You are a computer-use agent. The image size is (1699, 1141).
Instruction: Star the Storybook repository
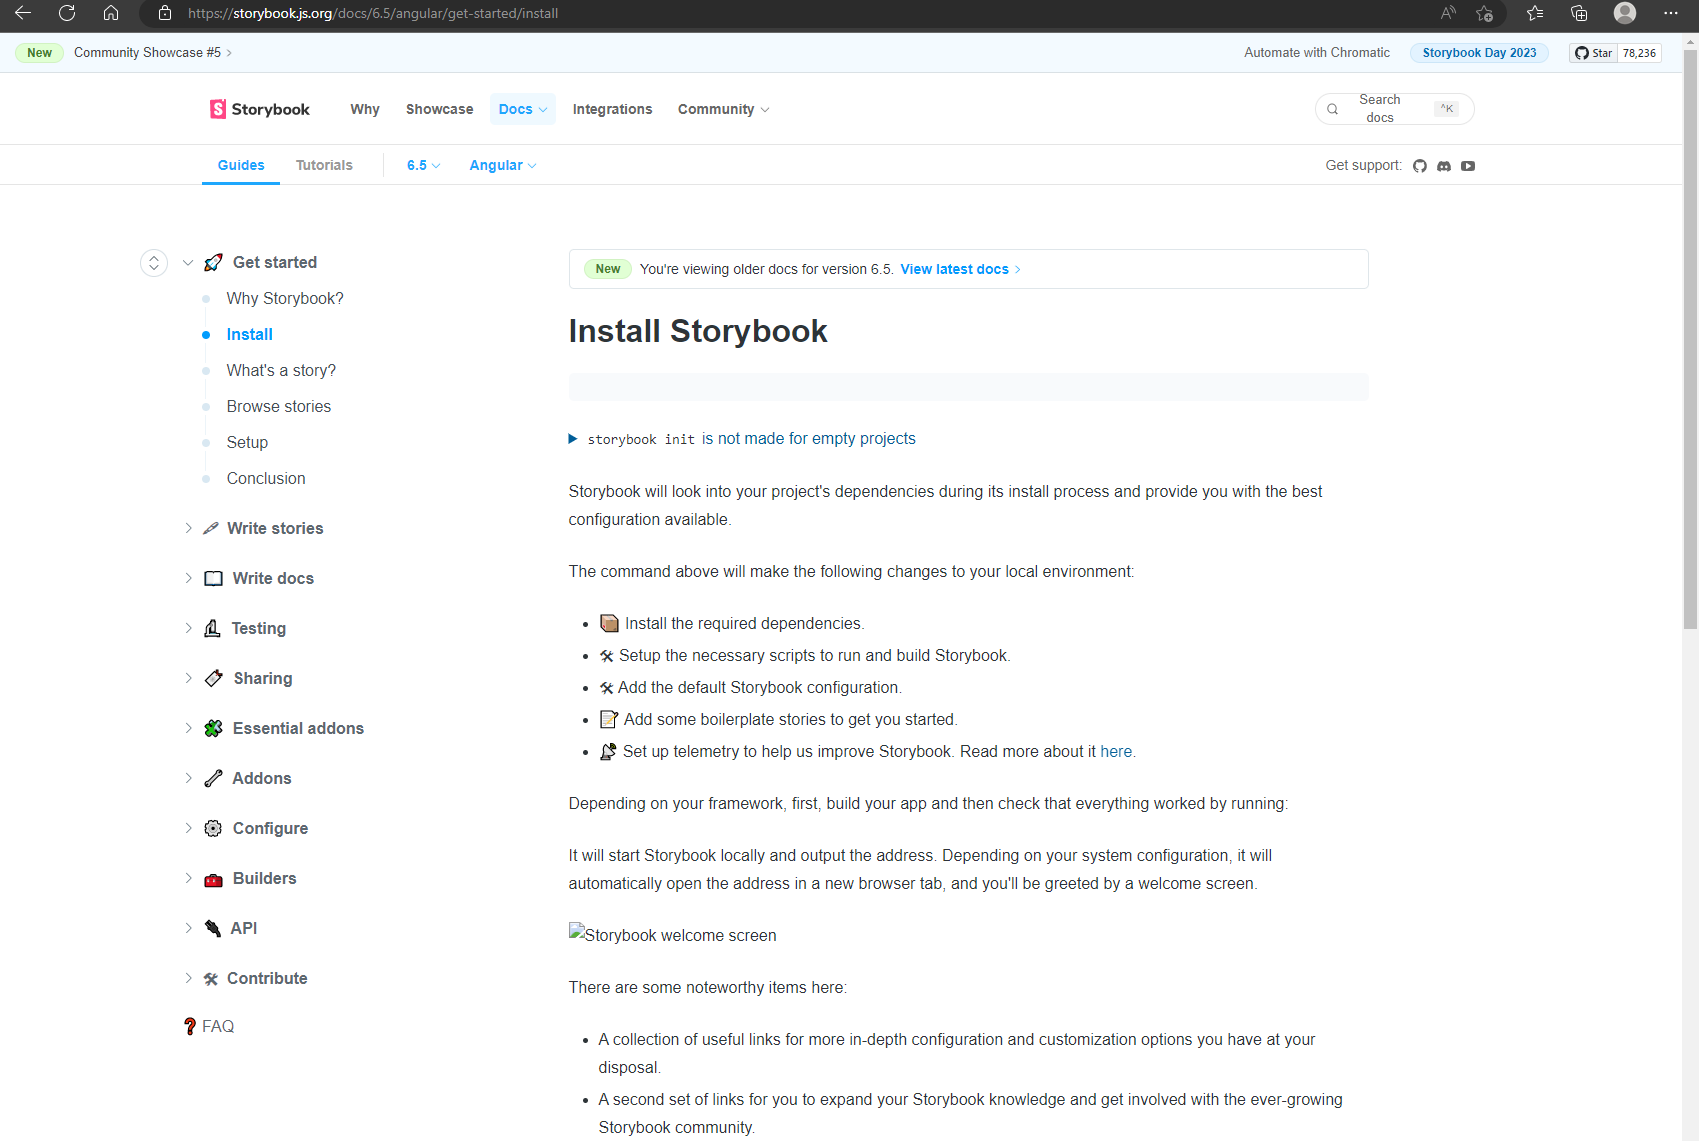(1592, 52)
